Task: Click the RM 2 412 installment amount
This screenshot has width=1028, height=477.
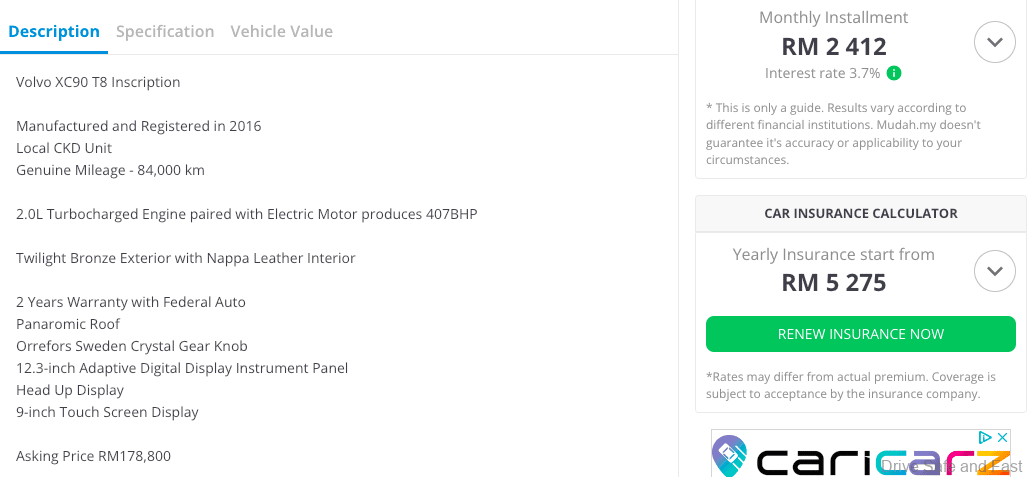Action: coord(833,46)
